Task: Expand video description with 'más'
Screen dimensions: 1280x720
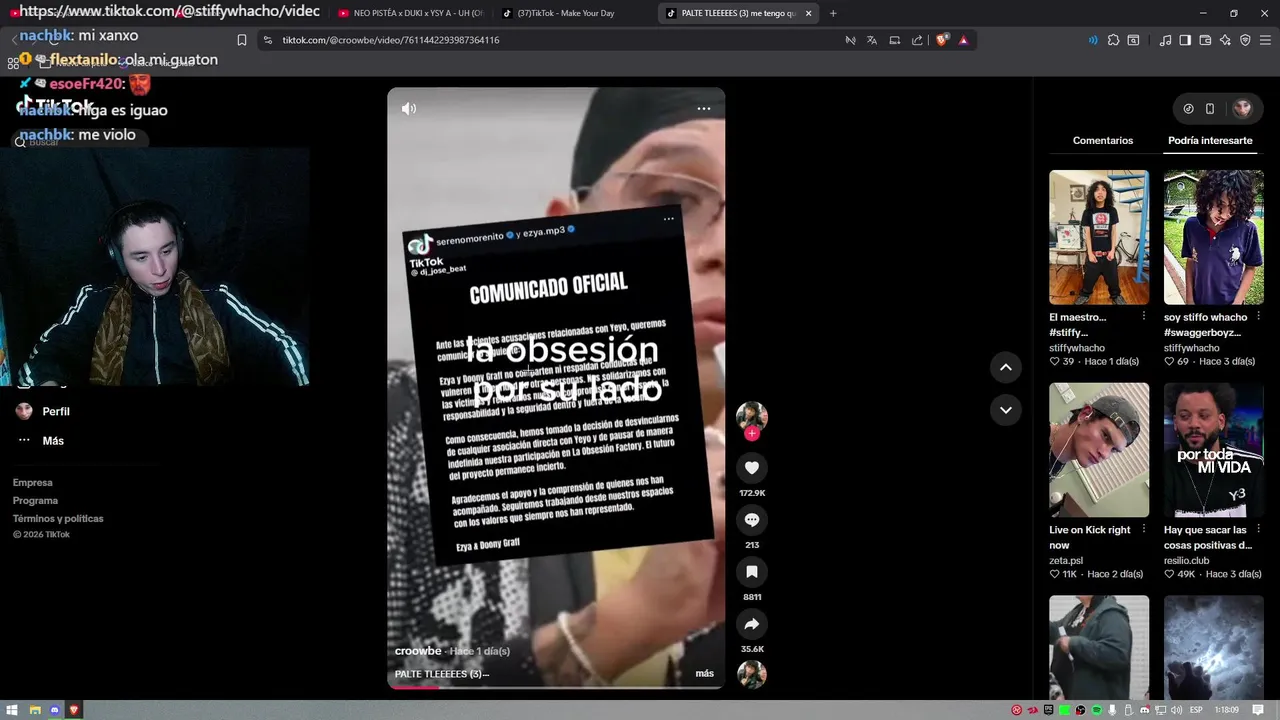Action: tap(705, 674)
